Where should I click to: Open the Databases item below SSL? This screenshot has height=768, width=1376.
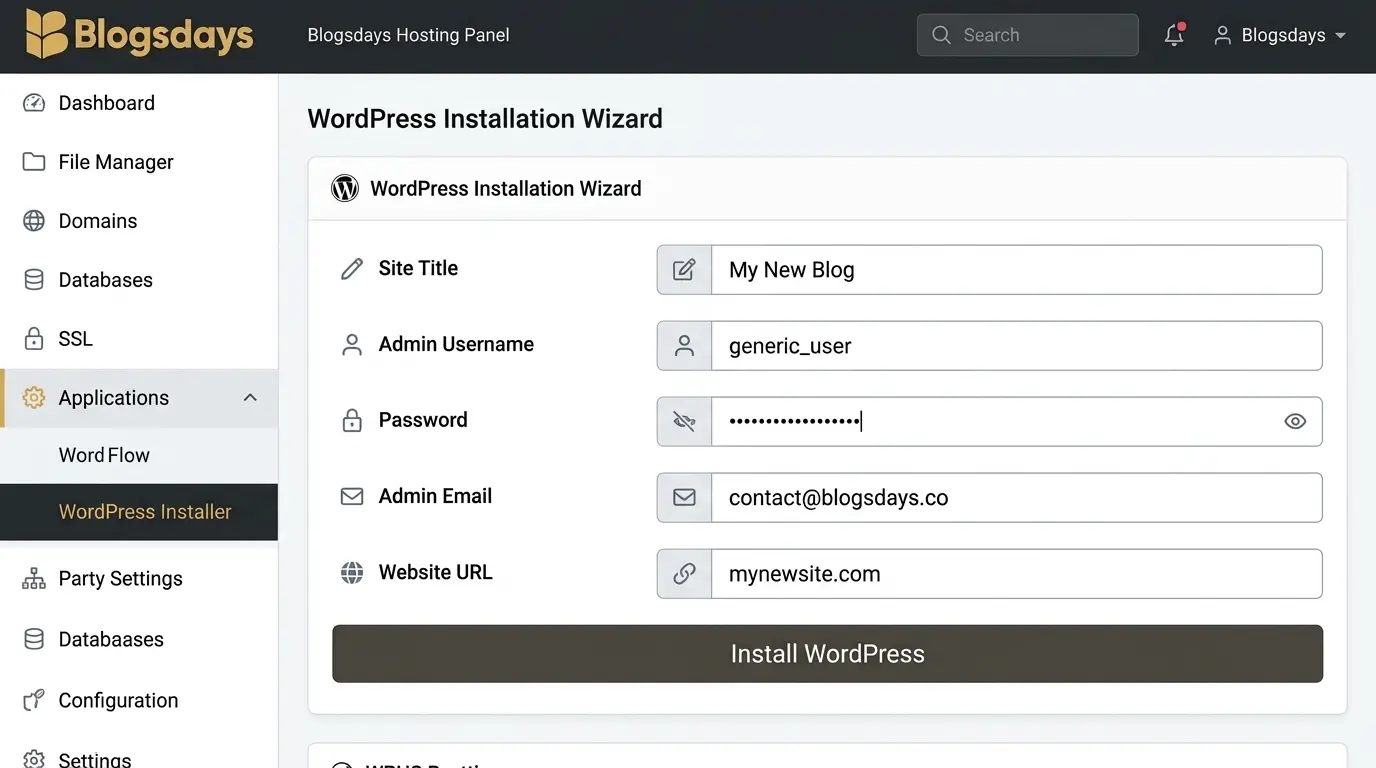[x=139, y=280]
